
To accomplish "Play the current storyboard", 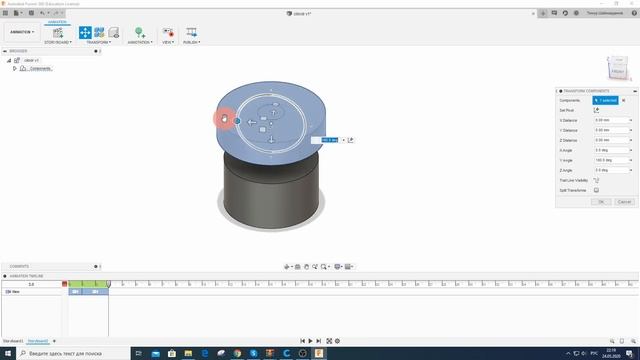I will tap(311, 341).
